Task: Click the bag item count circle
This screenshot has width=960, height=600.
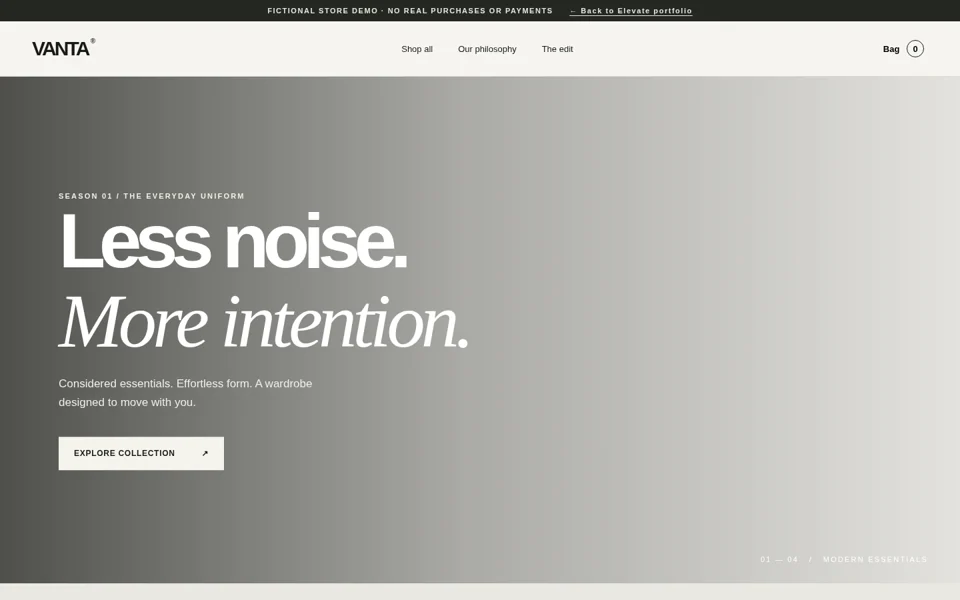Action: pos(915,49)
